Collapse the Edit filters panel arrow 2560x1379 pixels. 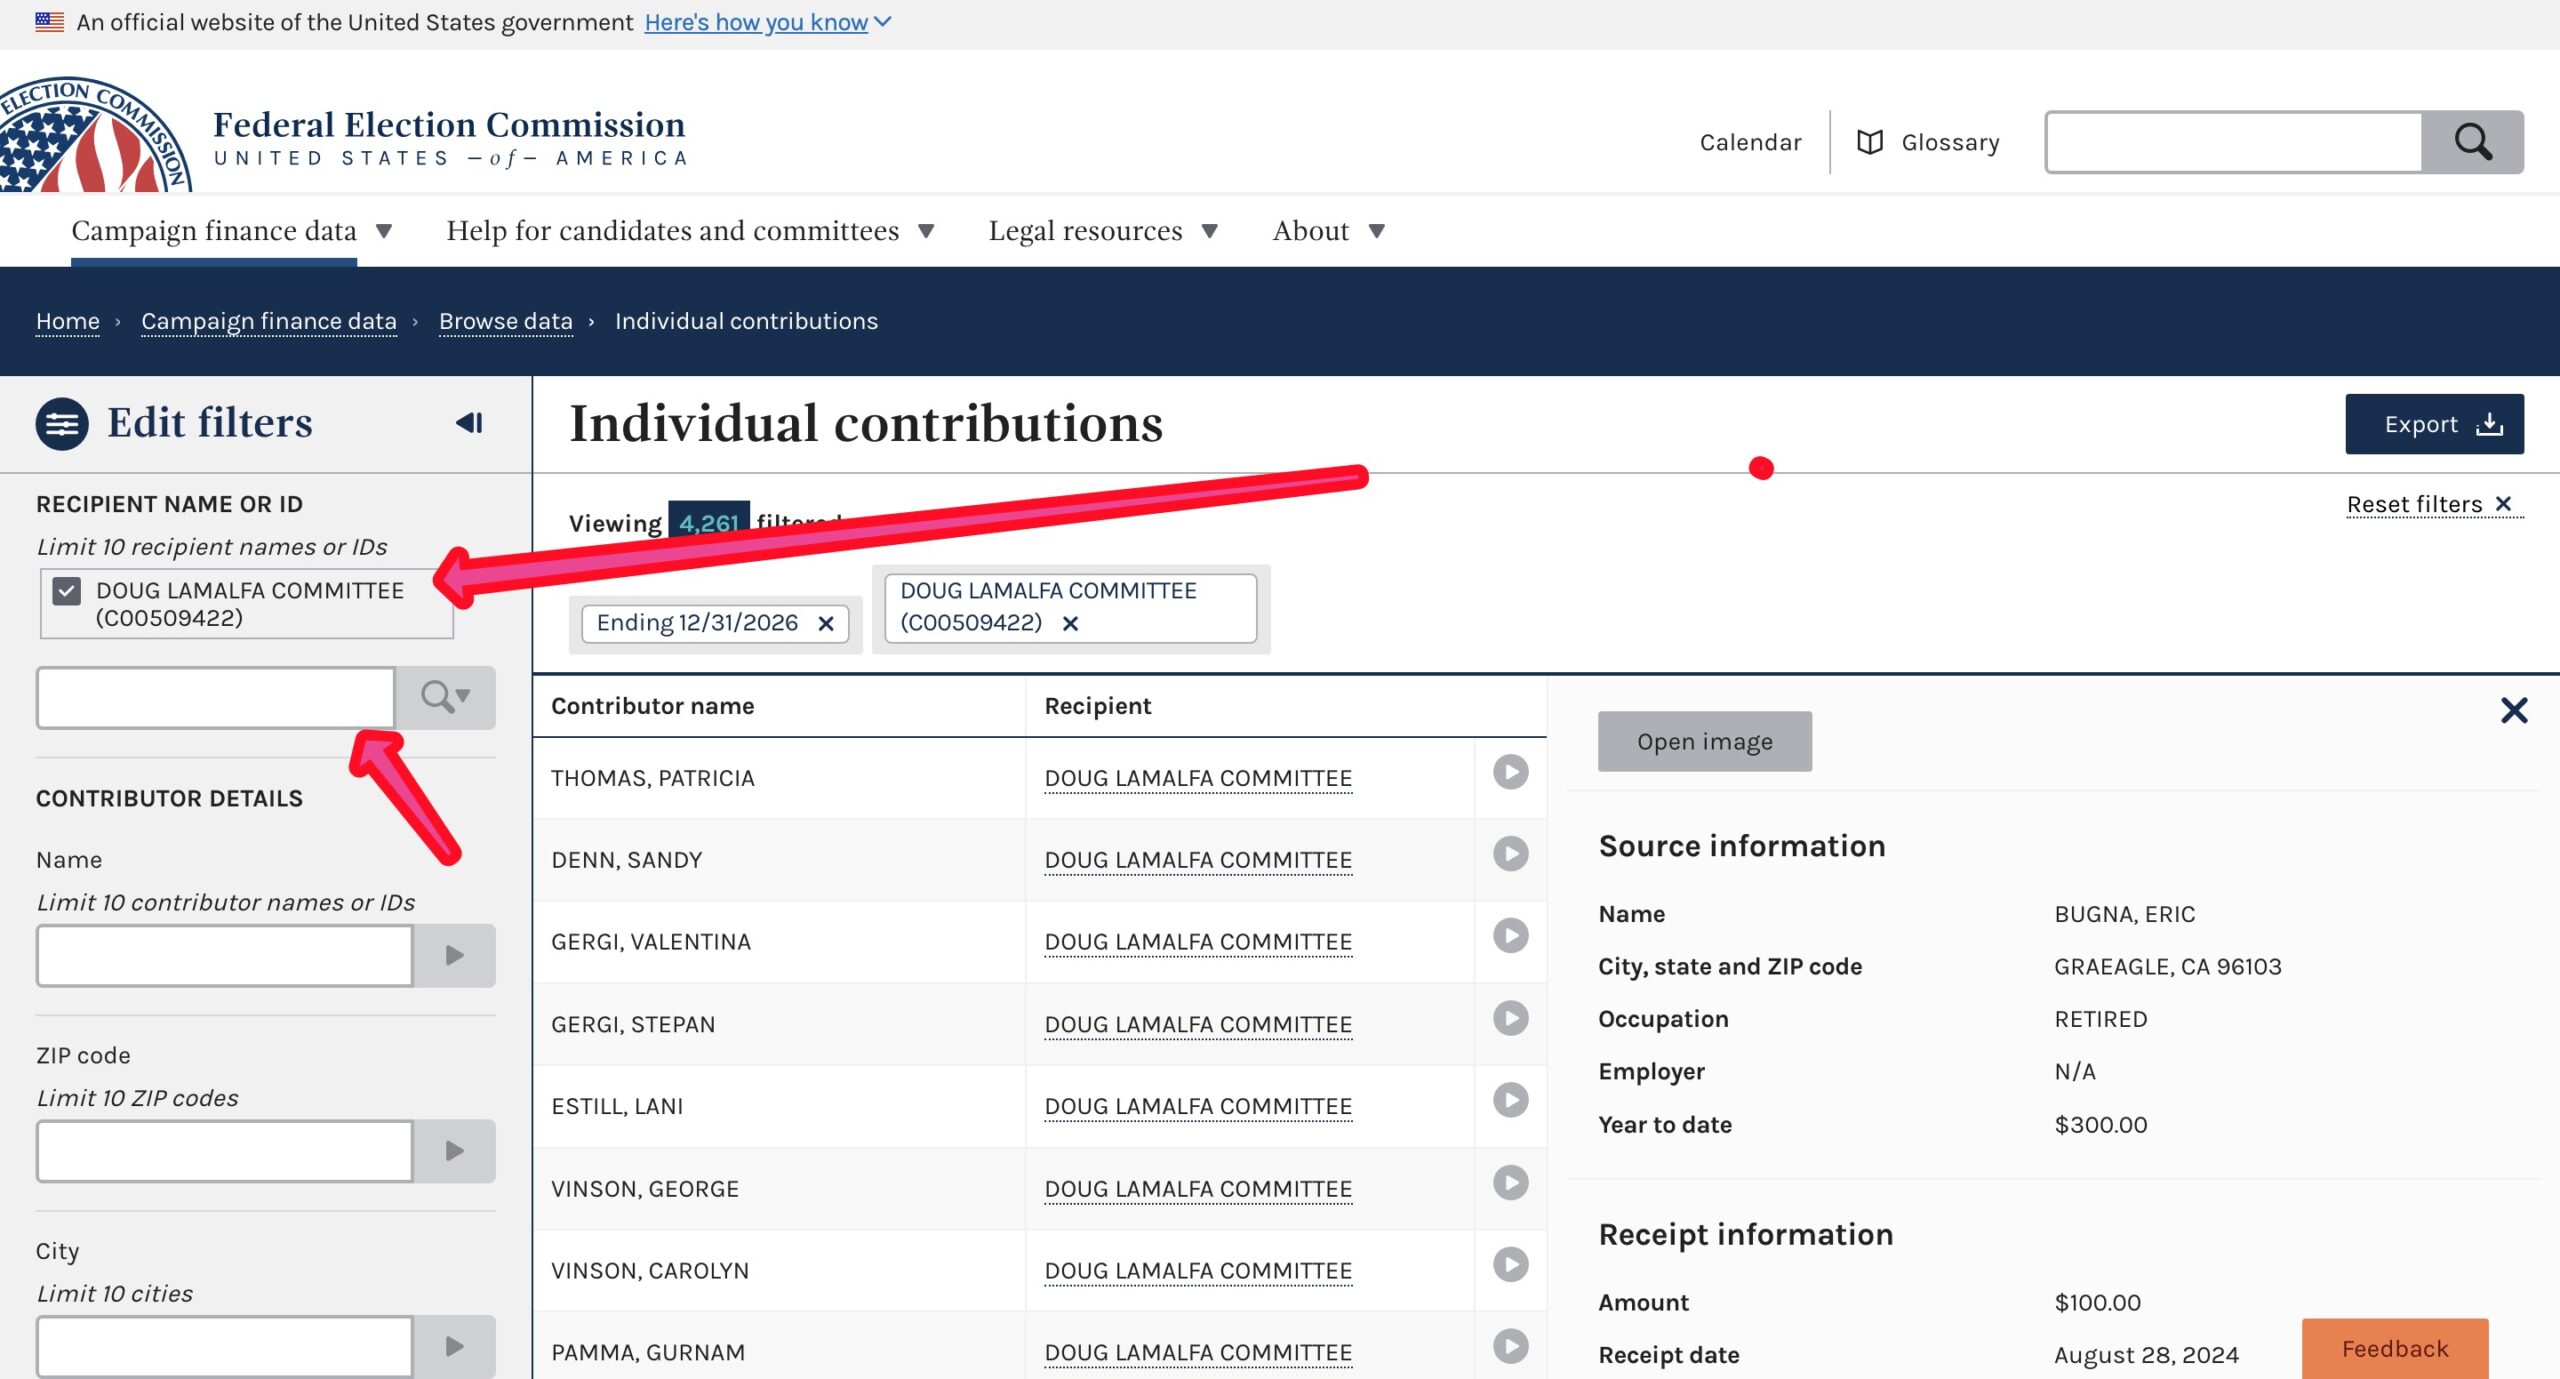[469, 423]
